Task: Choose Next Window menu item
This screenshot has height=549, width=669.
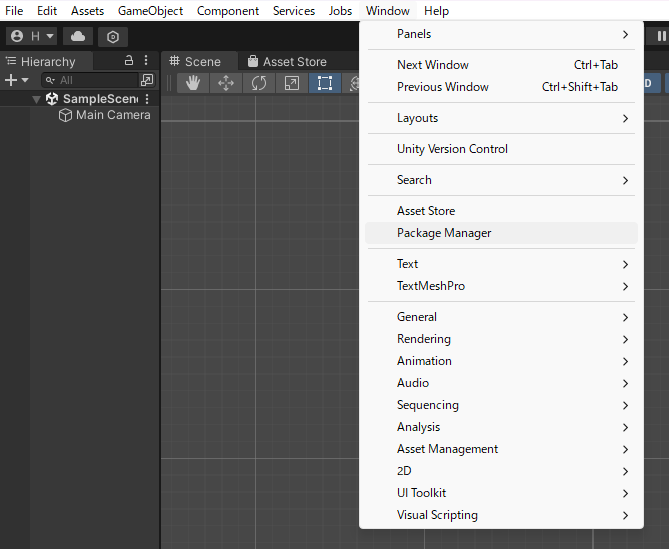Action: 501,65
